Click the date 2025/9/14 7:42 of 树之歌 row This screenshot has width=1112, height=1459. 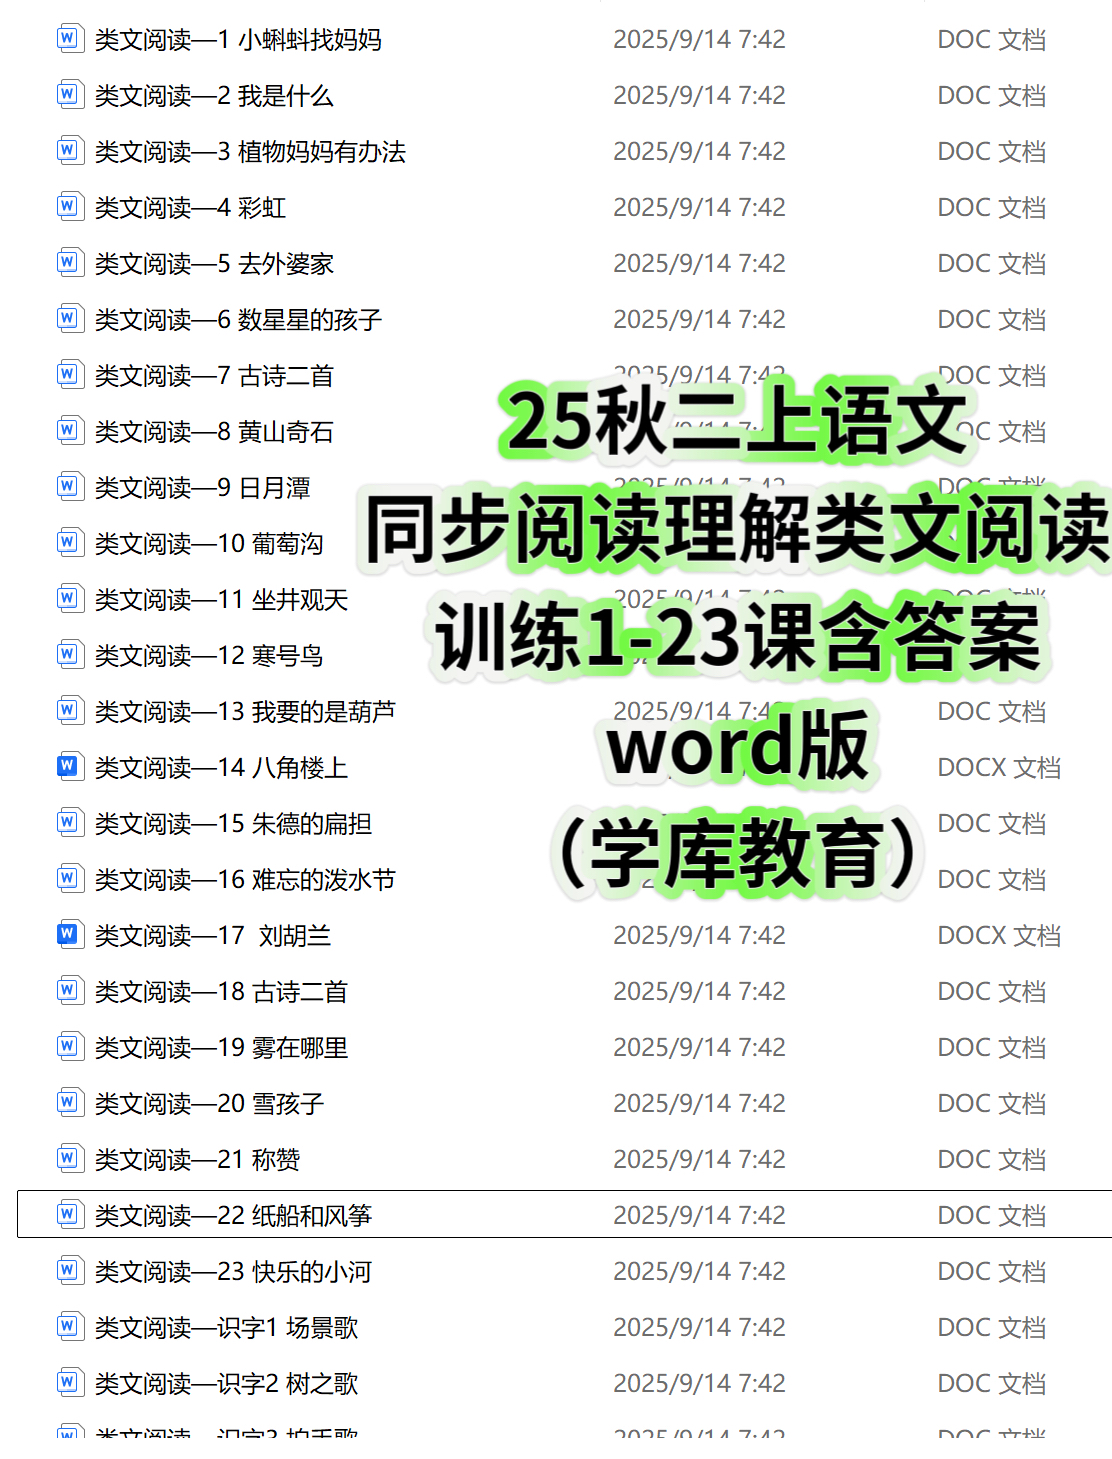point(699,1383)
